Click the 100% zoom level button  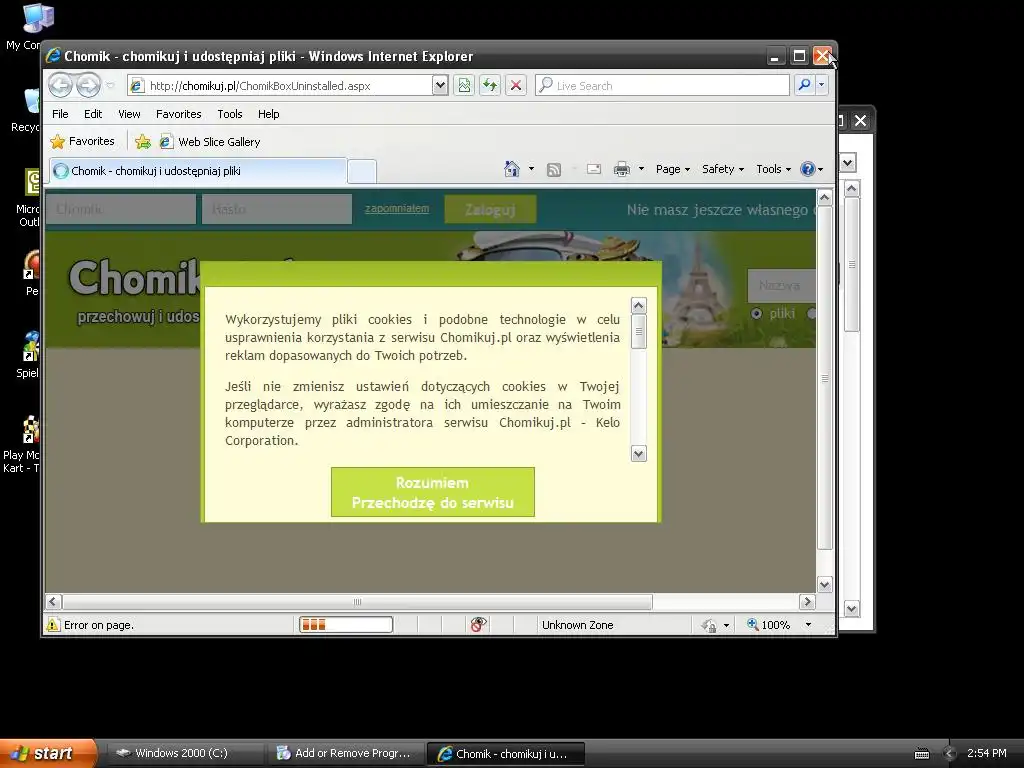click(x=769, y=625)
